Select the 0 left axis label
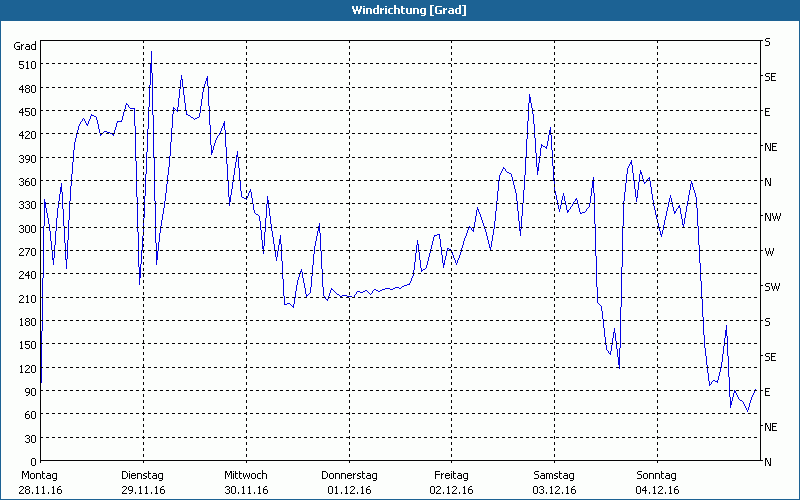This screenshot has width=800, height=500. [x=34, y=462]
